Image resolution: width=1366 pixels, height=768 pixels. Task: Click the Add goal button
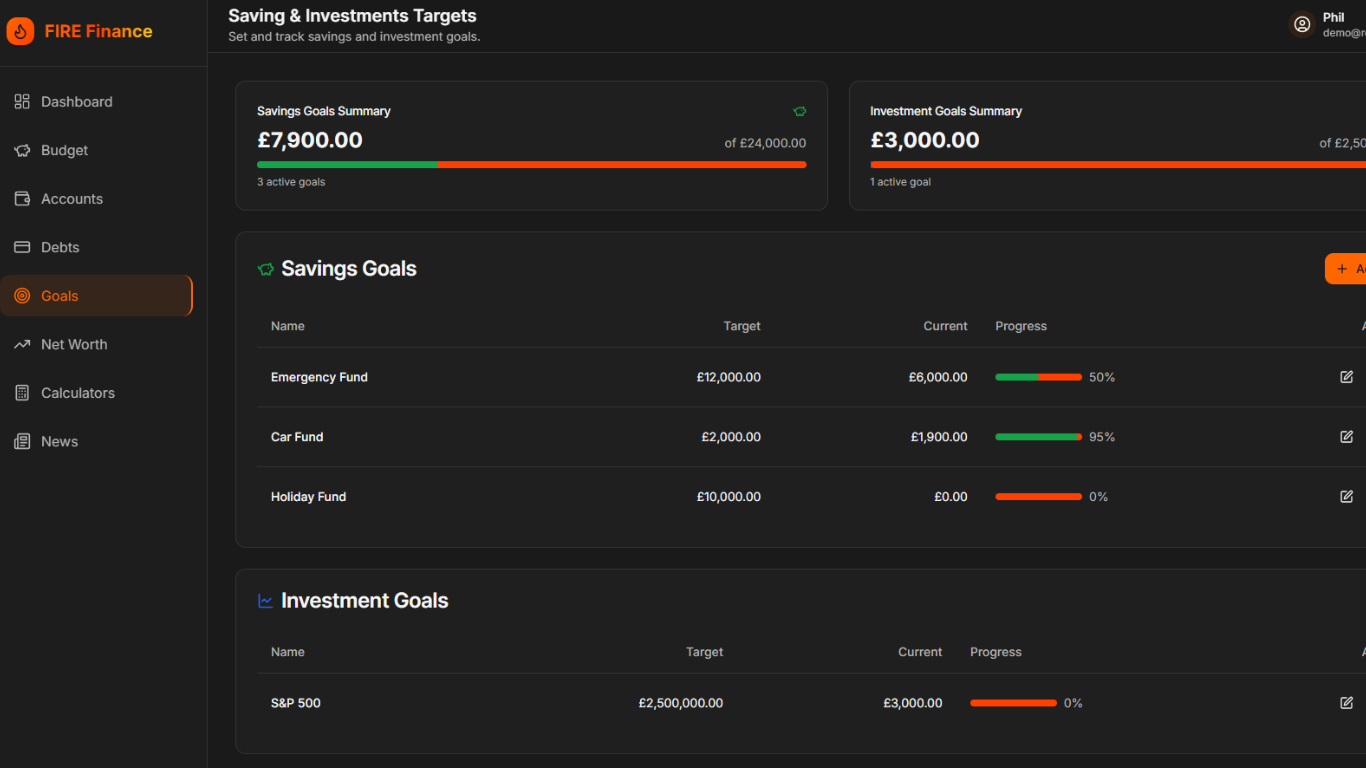[1345, 268]
